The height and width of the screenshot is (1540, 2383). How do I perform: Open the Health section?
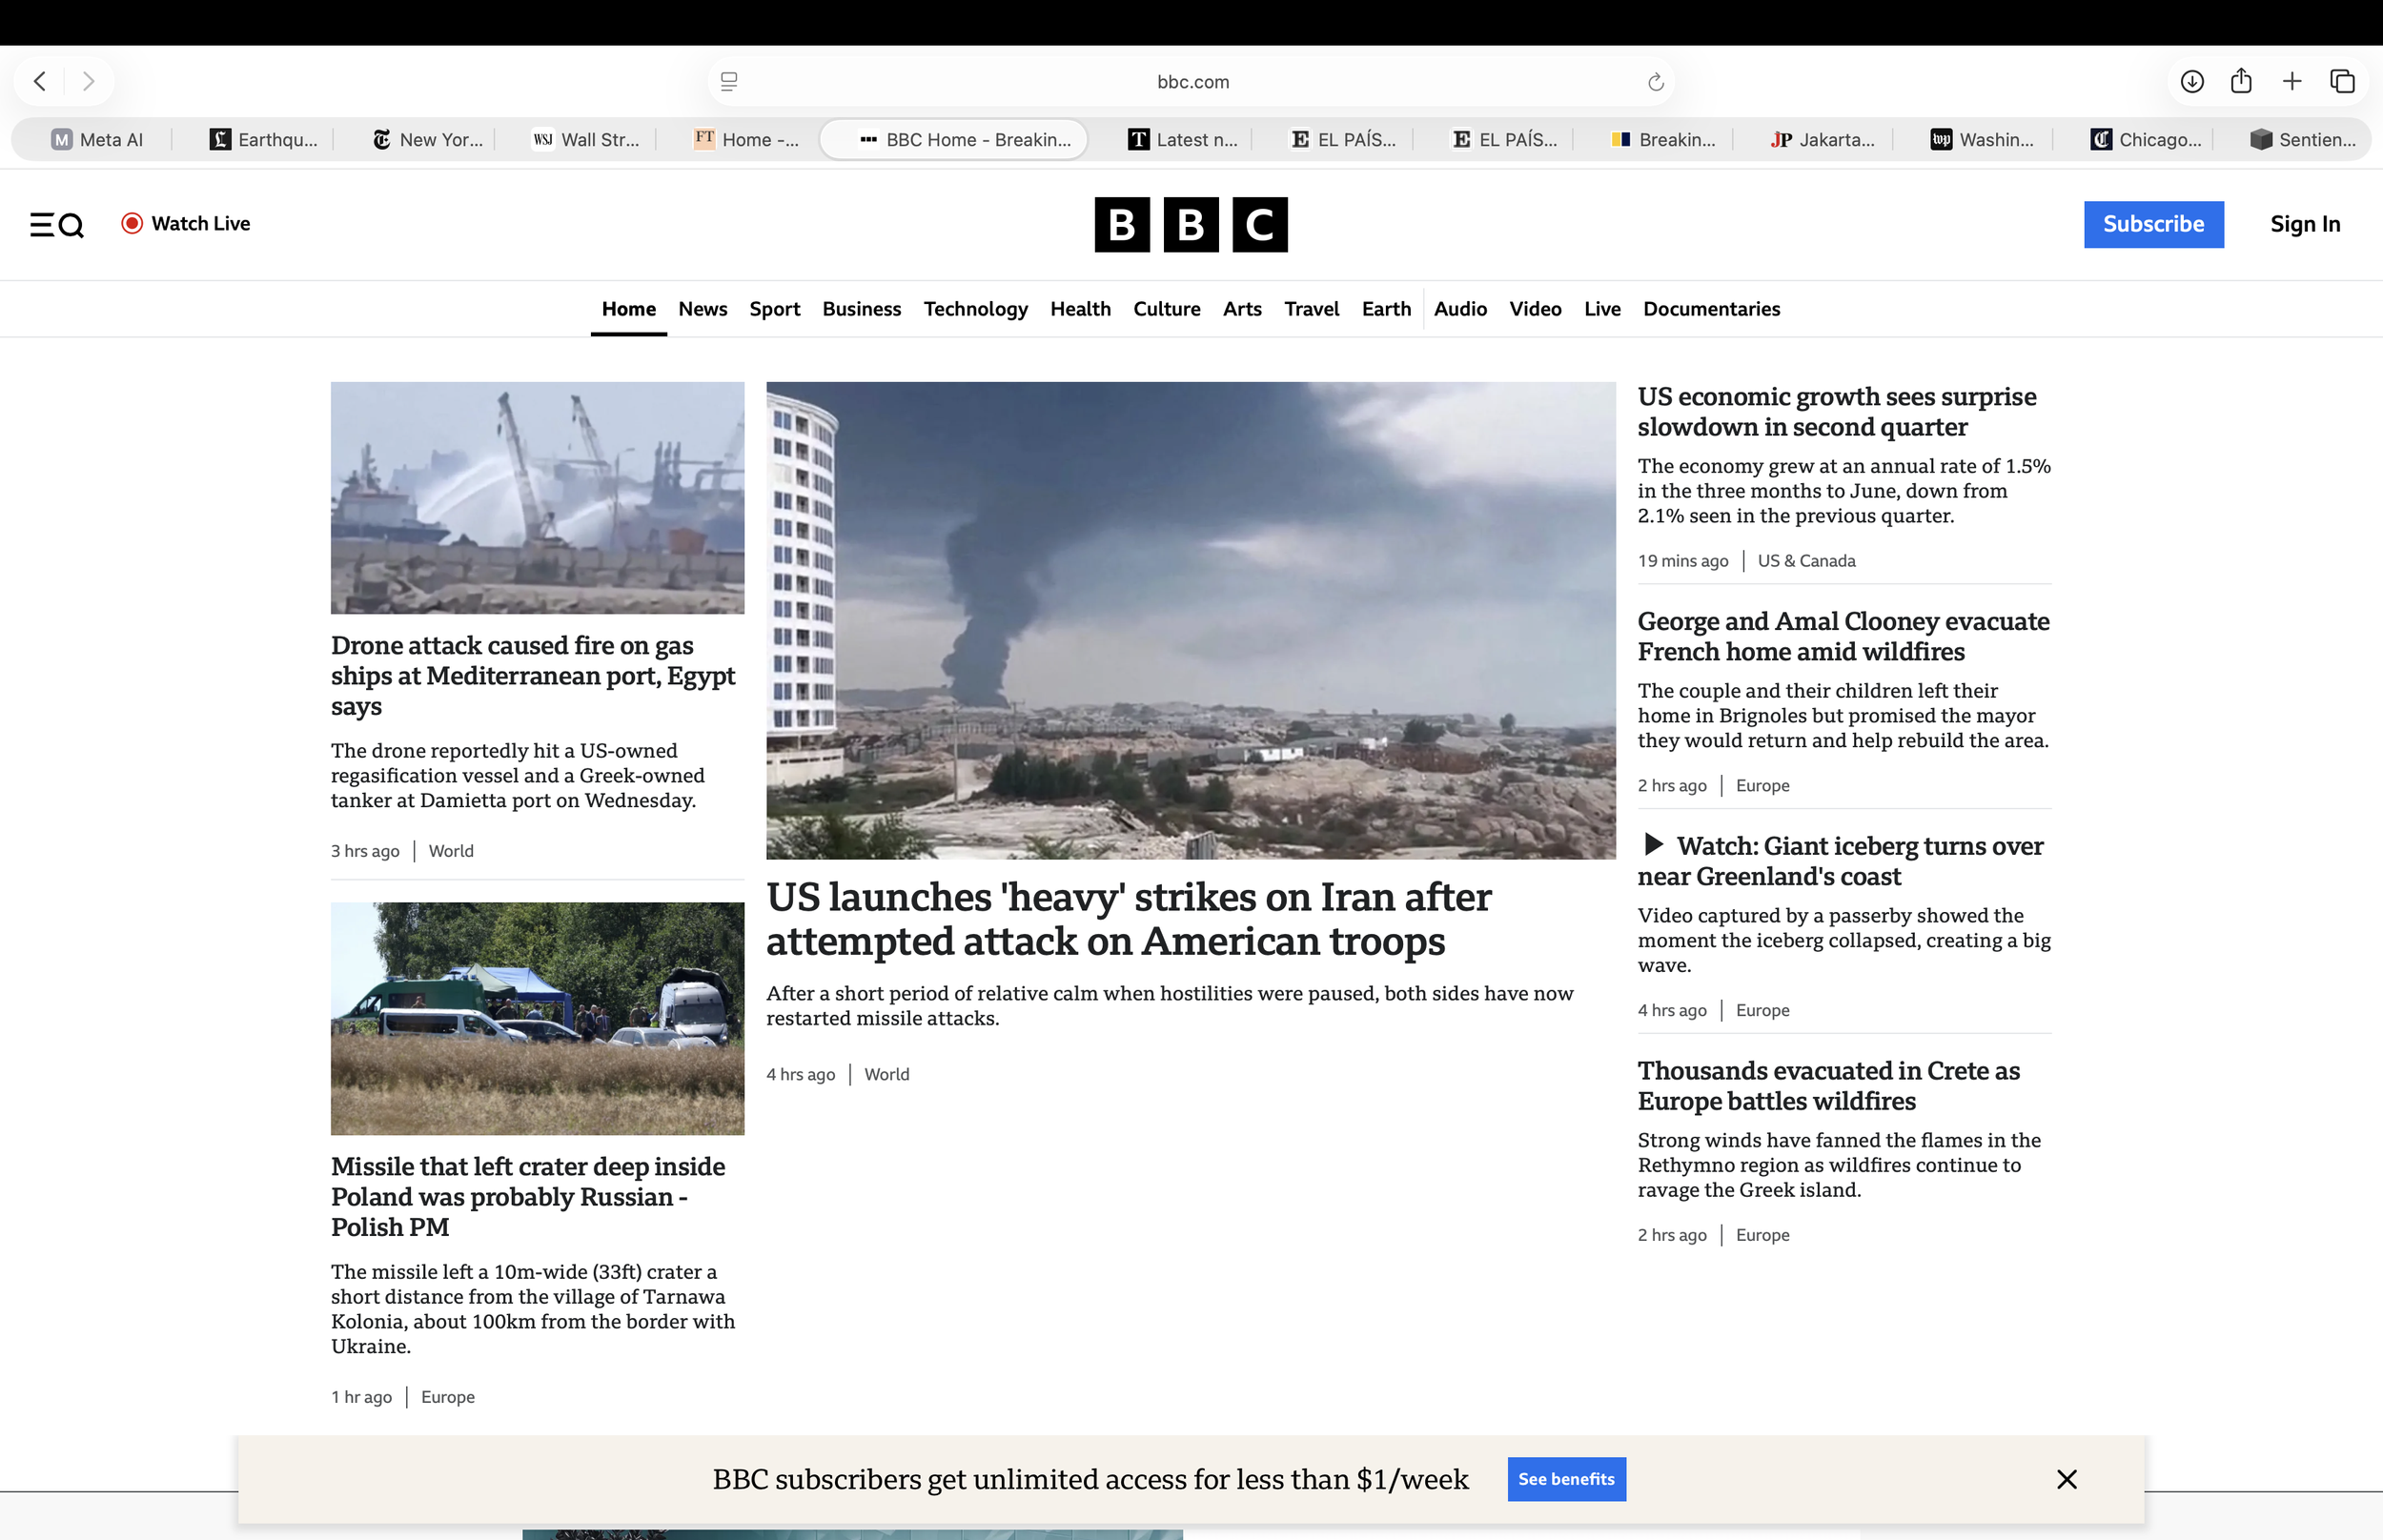click(1080, 309)
